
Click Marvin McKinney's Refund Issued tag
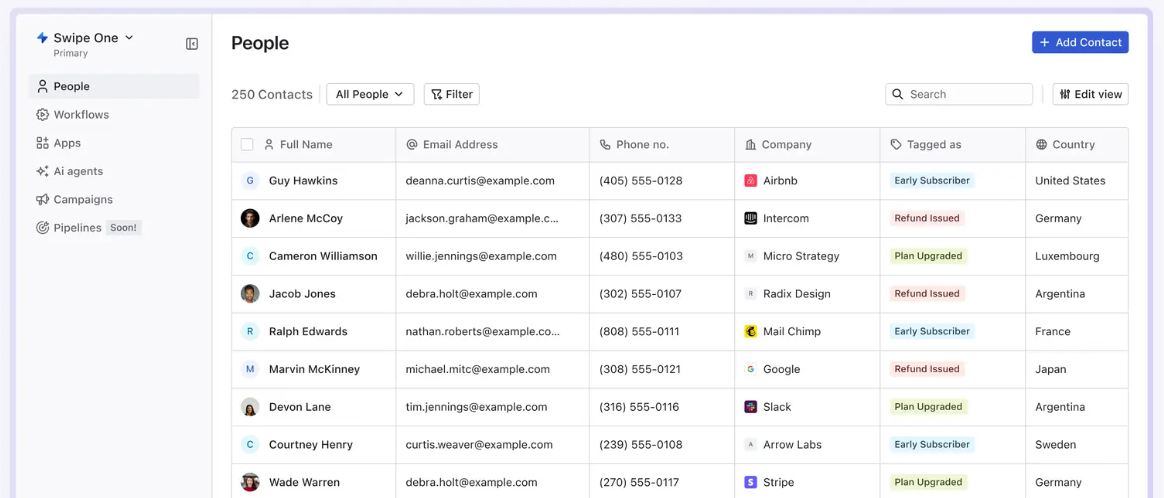tap(927, 369)
